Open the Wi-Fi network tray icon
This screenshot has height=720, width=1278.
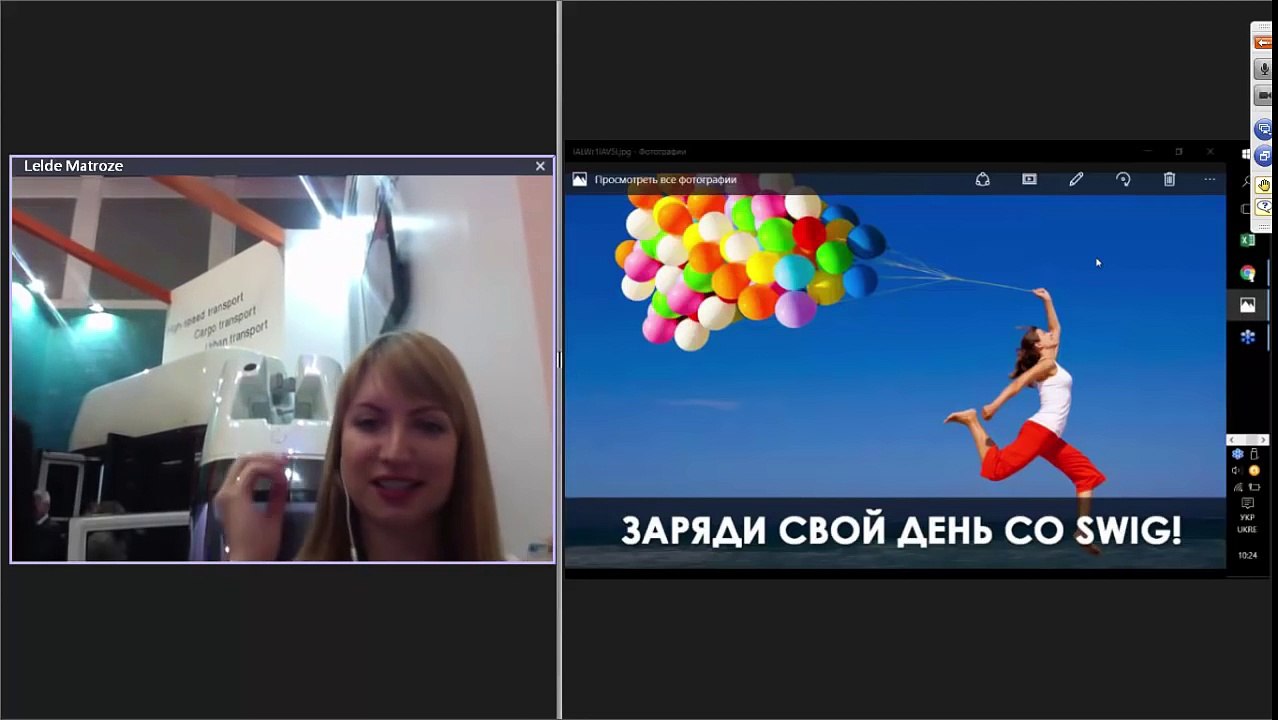(x=1237, y=487)
